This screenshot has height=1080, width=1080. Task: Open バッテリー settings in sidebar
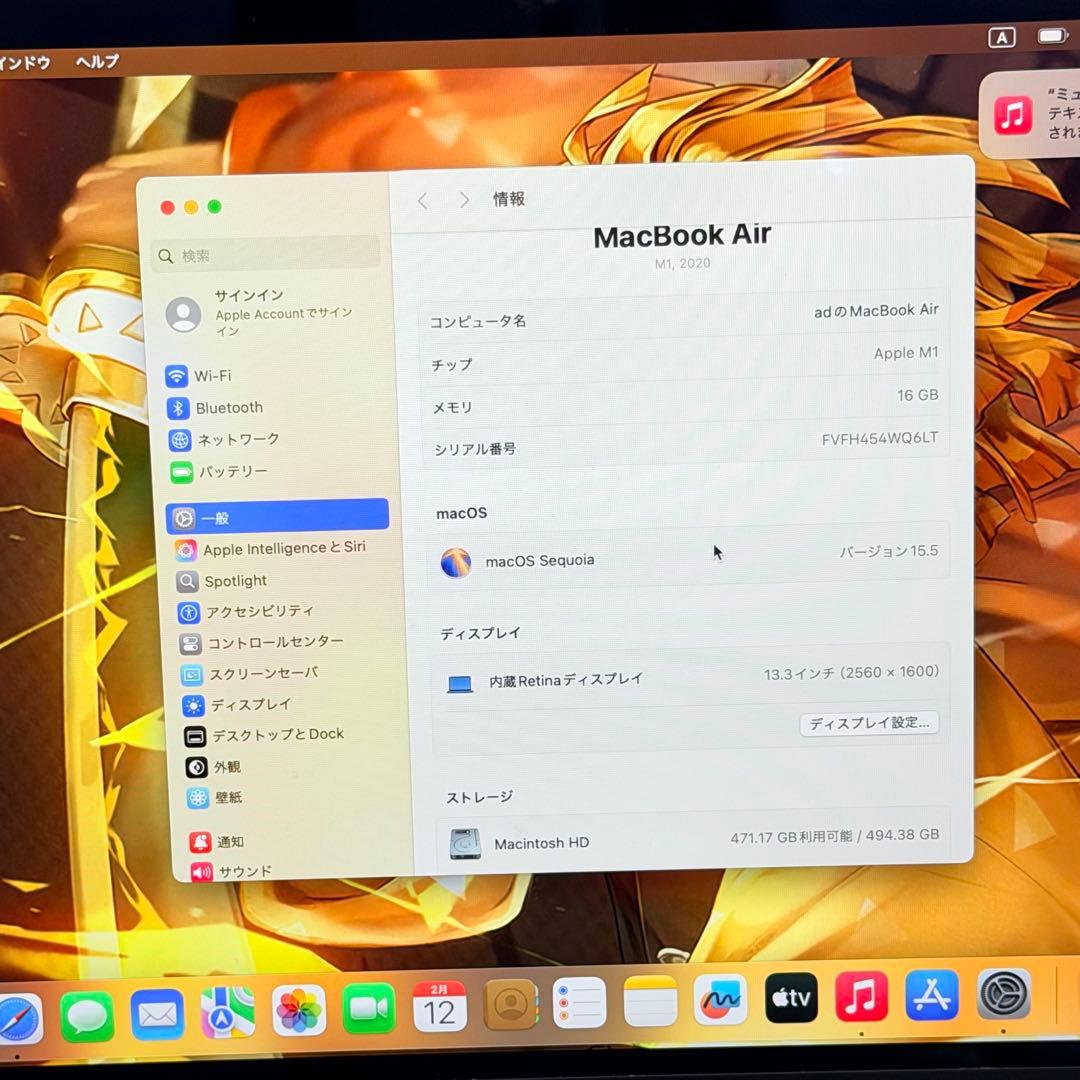(219, 472)
